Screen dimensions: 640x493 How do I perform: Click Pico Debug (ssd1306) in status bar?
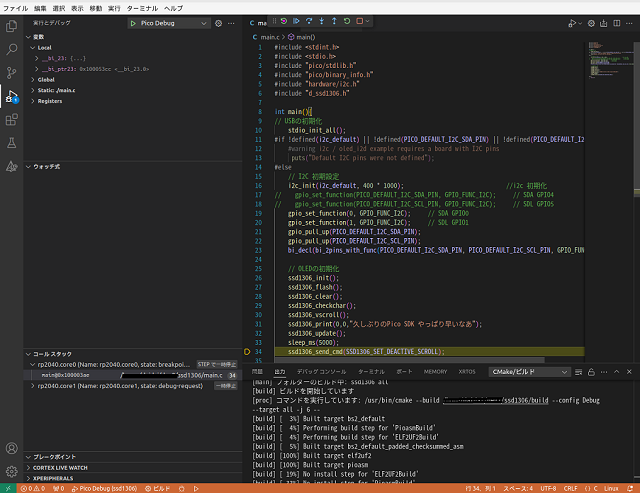[x=105, y=488]
